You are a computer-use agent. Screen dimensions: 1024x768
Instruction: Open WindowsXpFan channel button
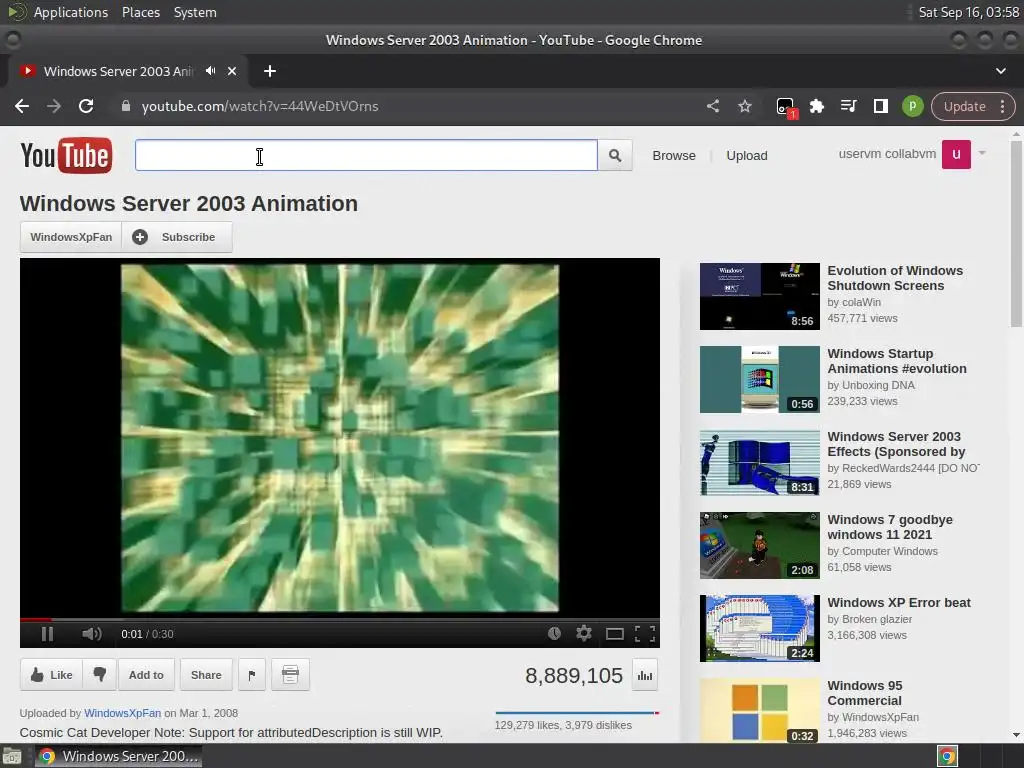pyautogui.click(x=71, y=237)
